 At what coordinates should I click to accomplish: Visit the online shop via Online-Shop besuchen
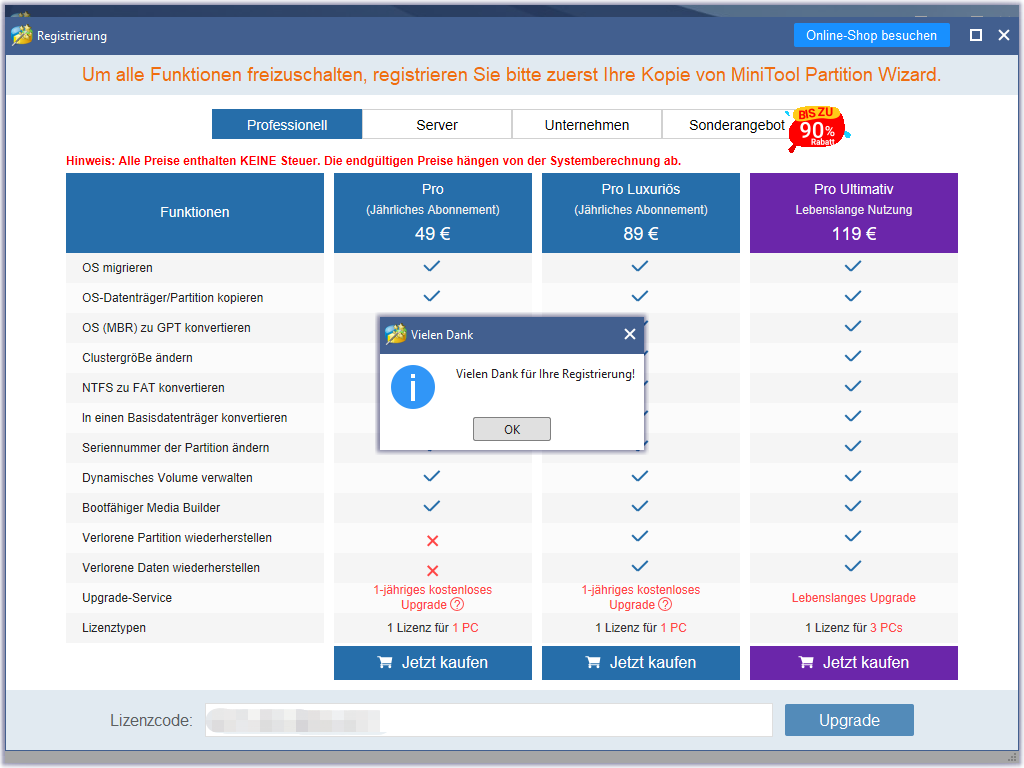(x=871, y=35)
